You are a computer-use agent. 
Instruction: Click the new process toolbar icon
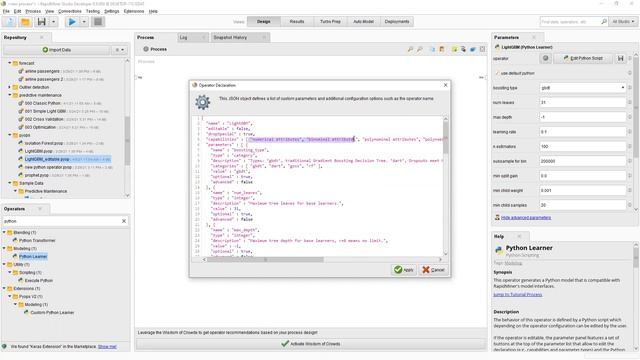tap(9, 22)
